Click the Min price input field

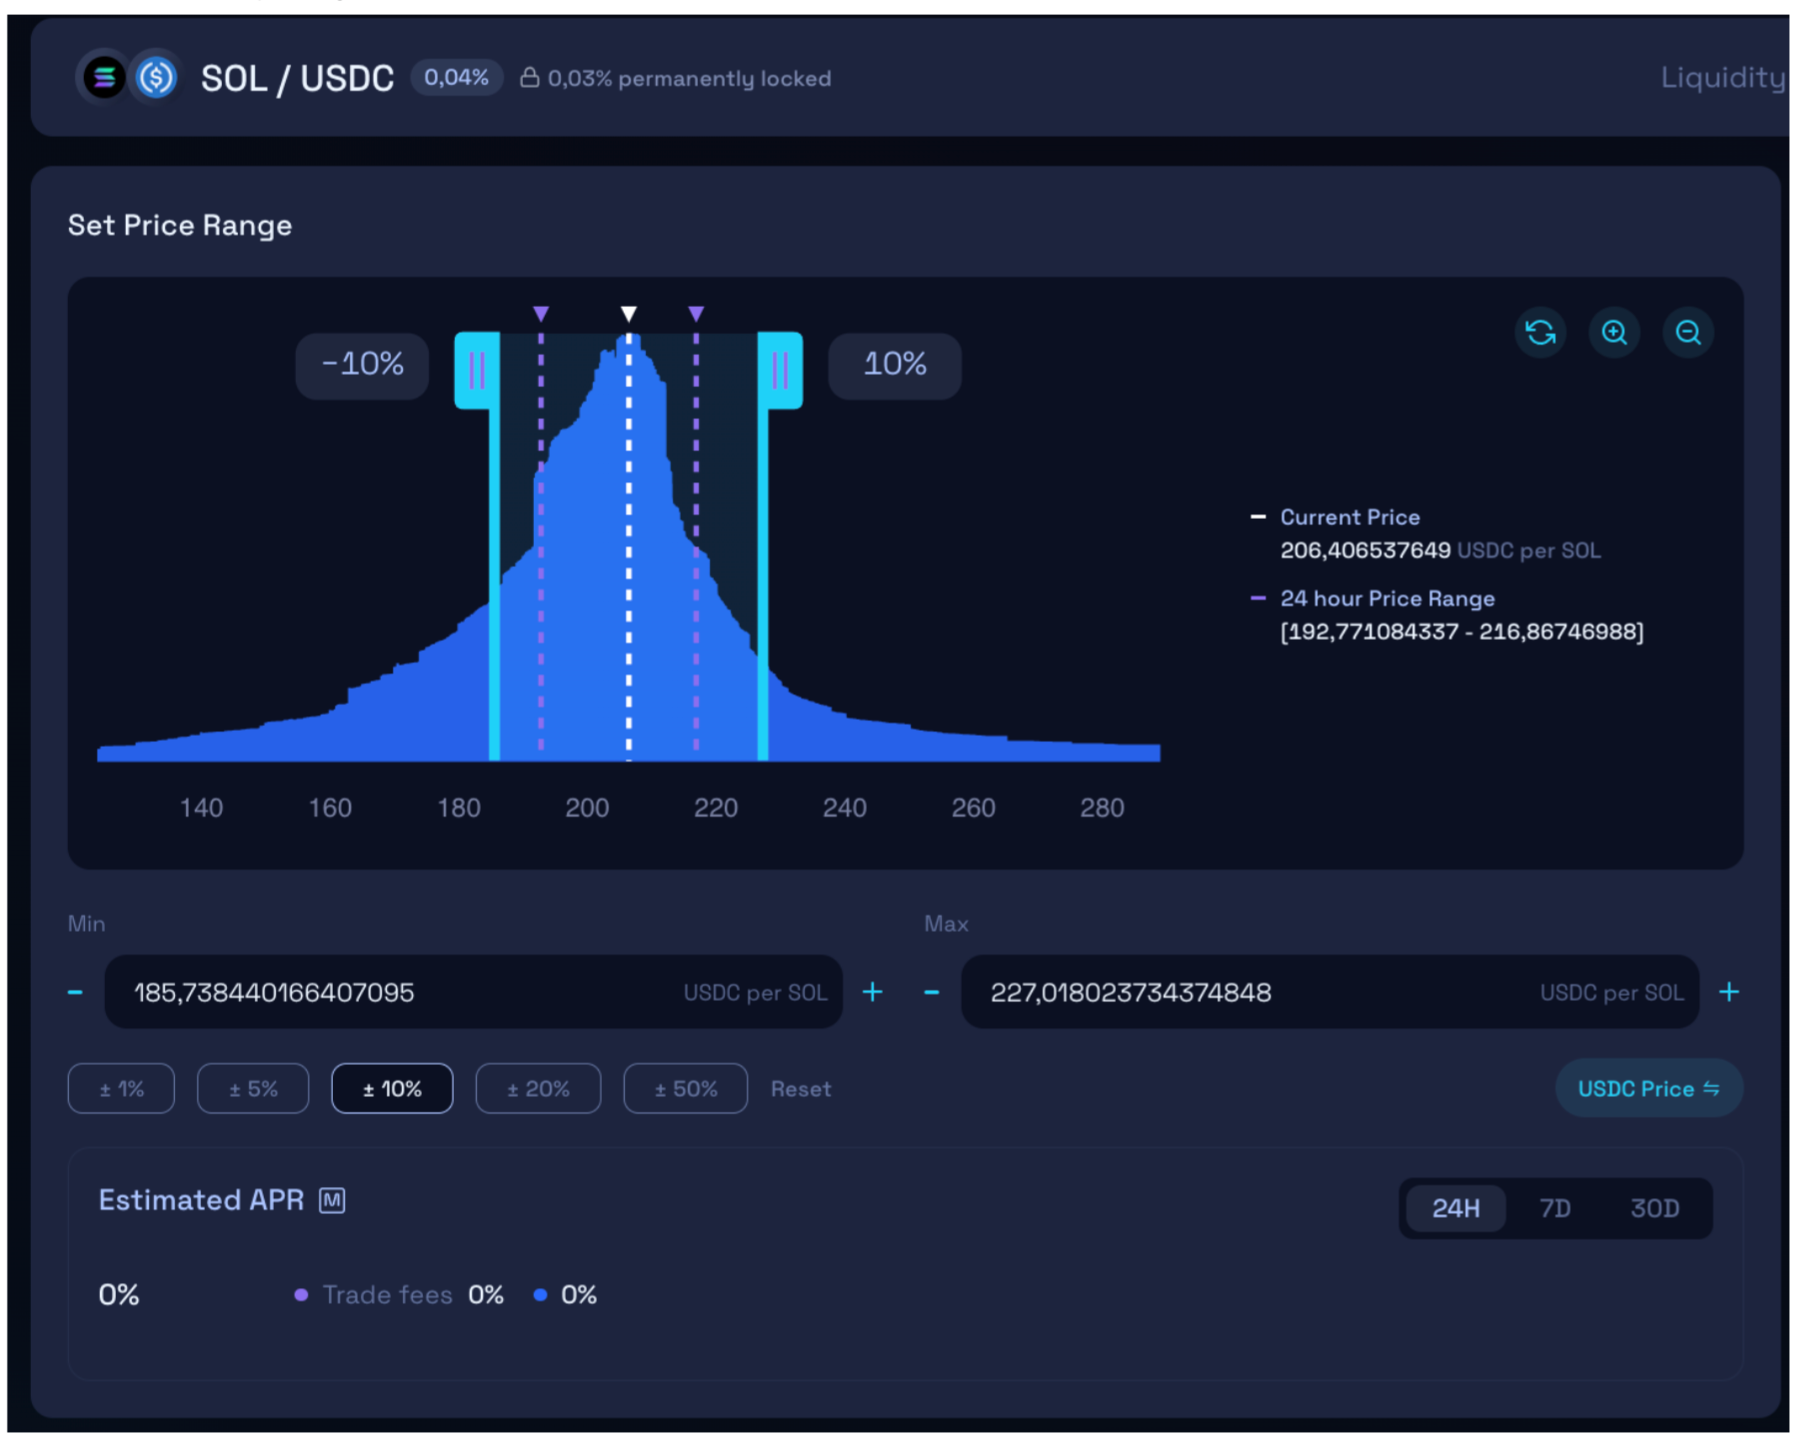pos(400,992)
